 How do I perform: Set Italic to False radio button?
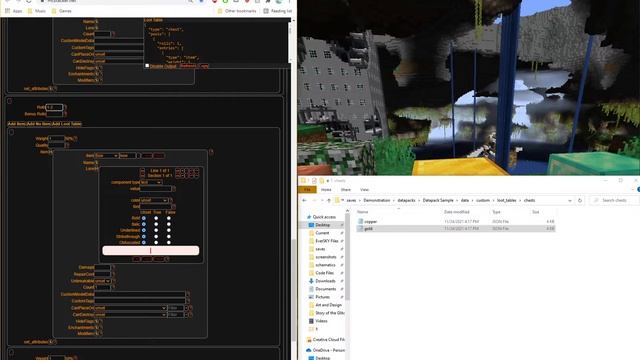coord(169,224)
